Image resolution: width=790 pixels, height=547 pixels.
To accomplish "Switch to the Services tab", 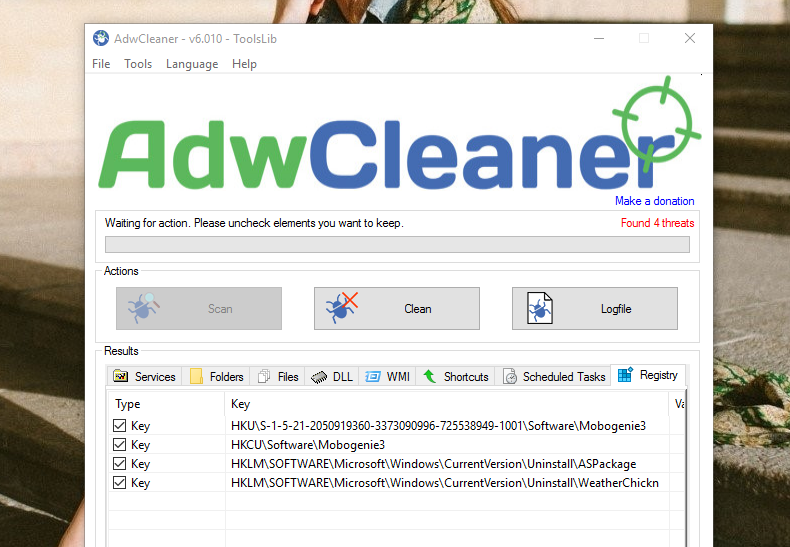I will pyautogui.click(x=145, y=376).
